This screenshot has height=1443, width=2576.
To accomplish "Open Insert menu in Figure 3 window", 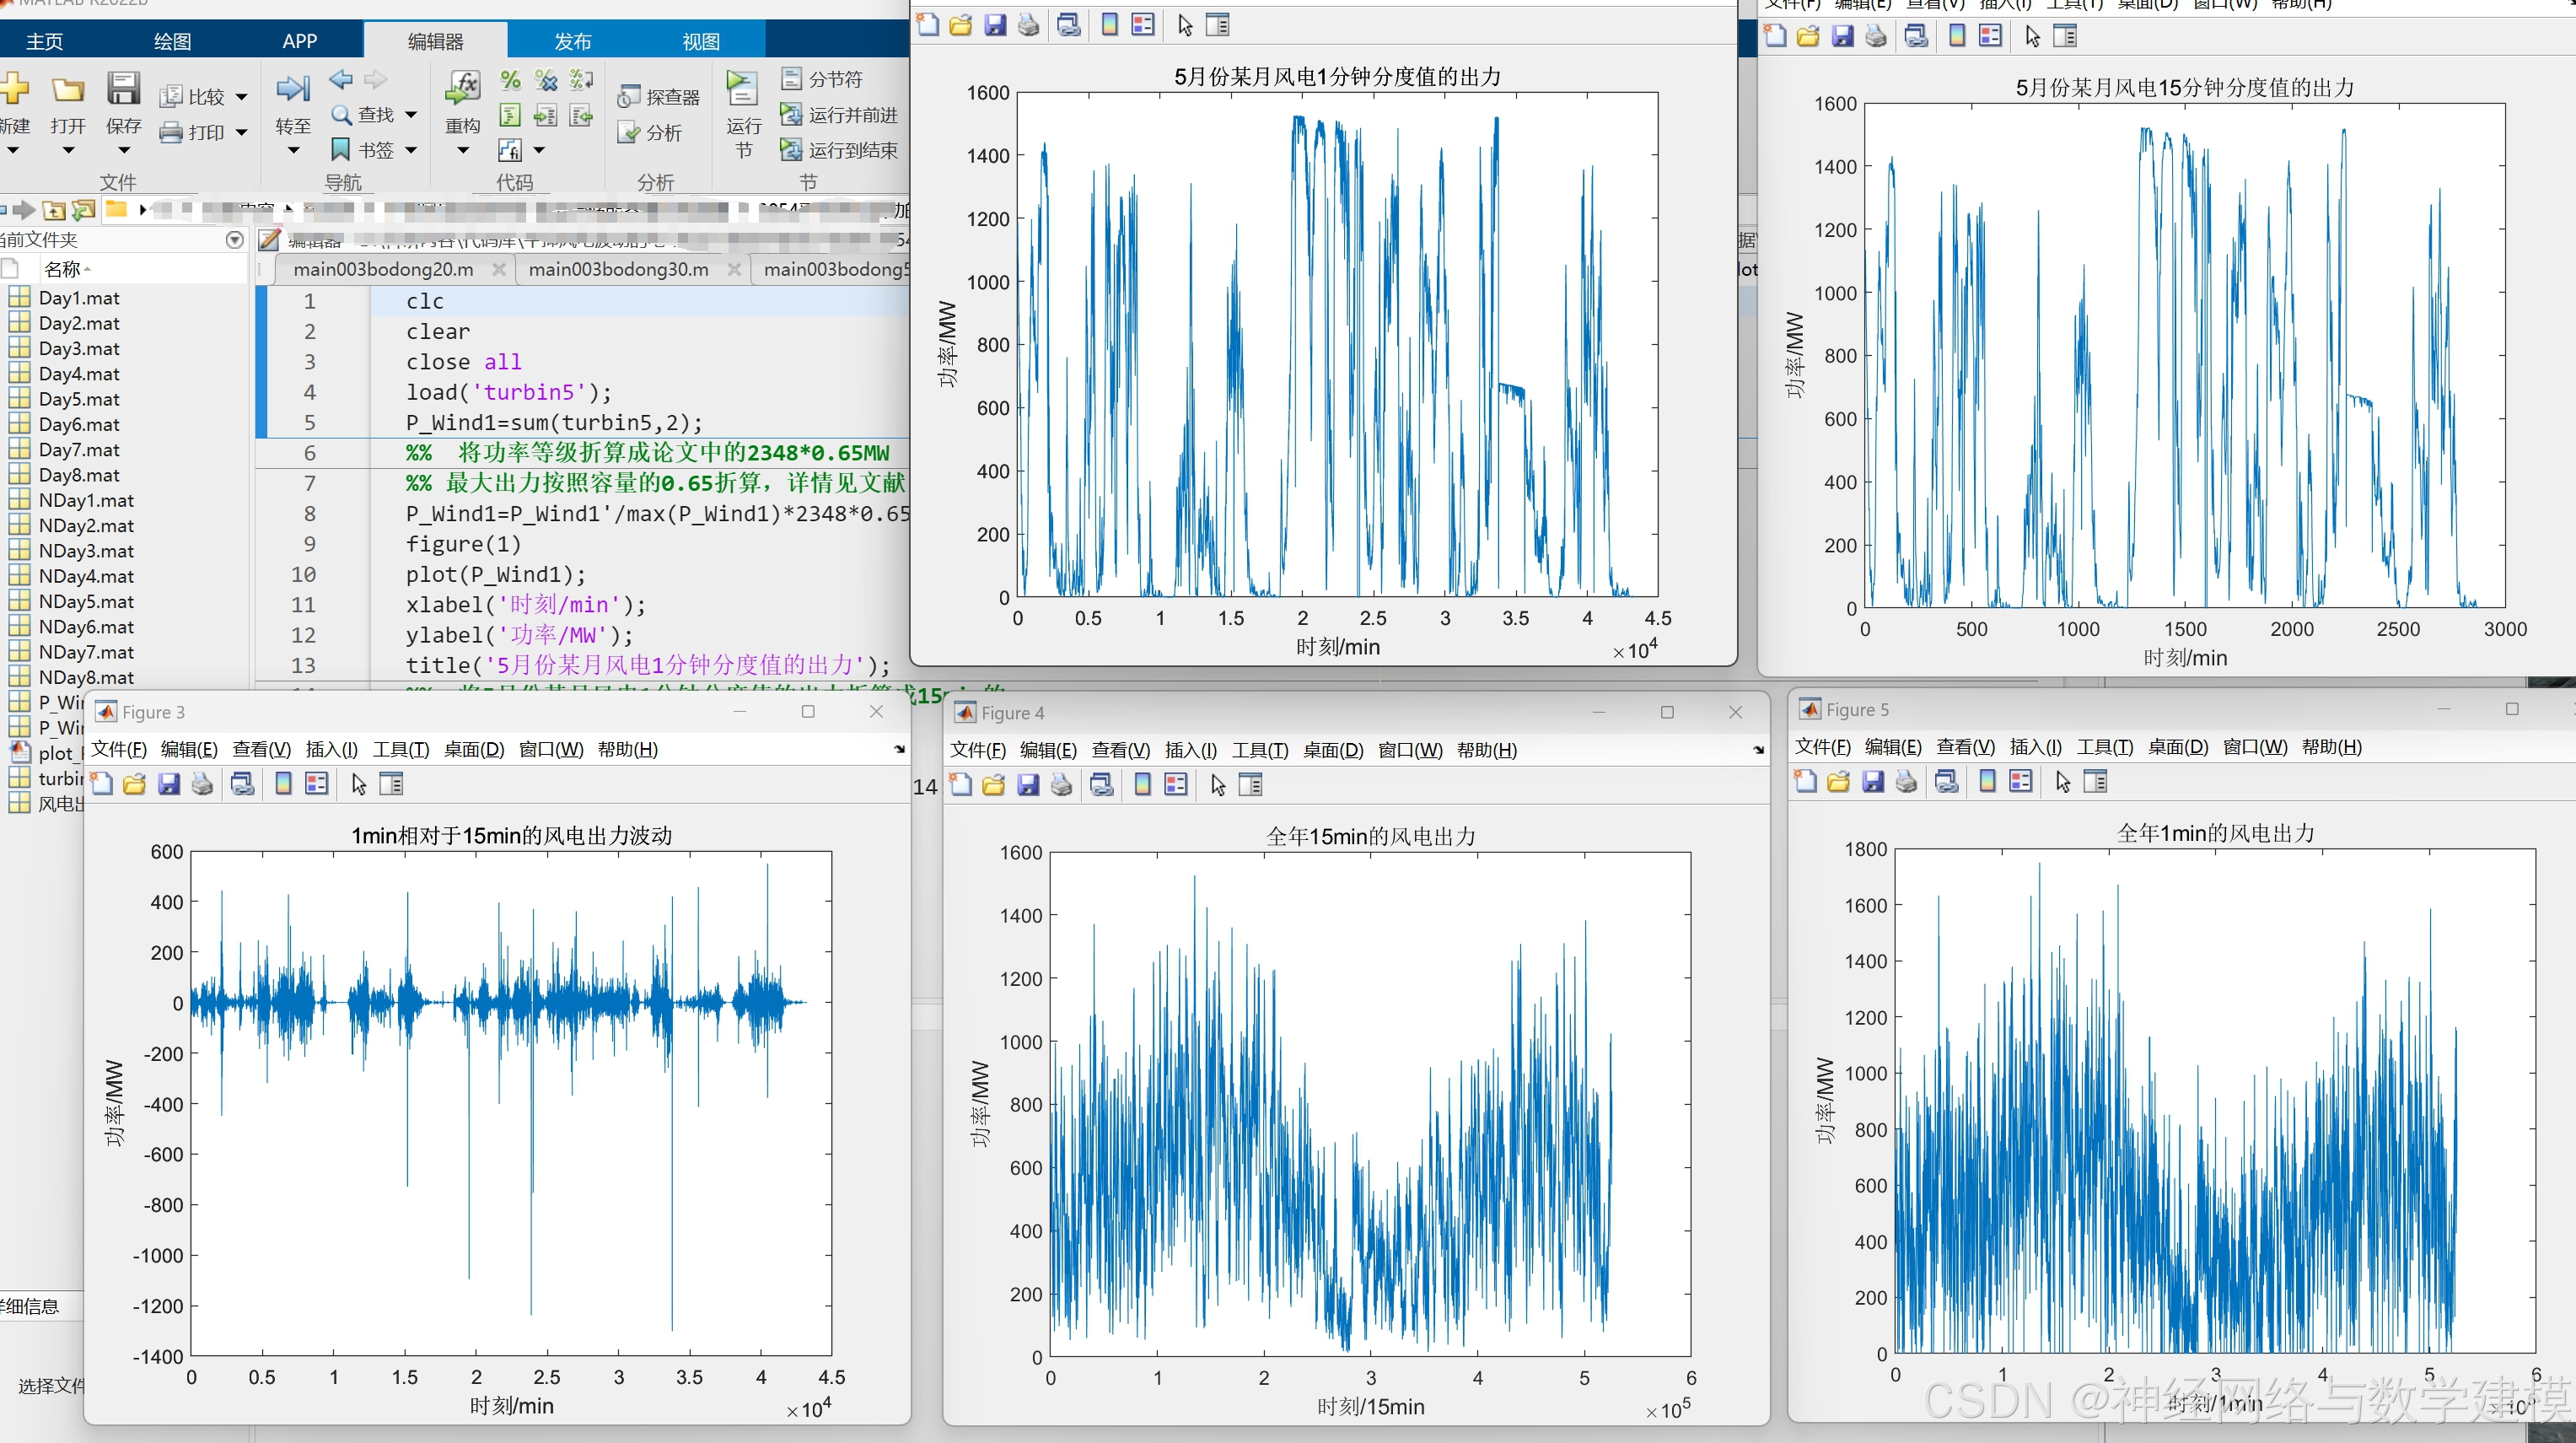I will pyautogui.click(x=331, y=749).
